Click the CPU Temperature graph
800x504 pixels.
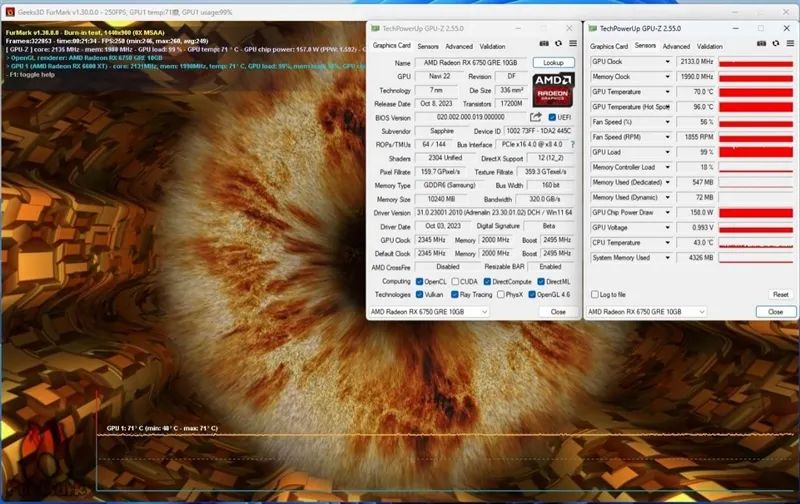click(756, 243)
